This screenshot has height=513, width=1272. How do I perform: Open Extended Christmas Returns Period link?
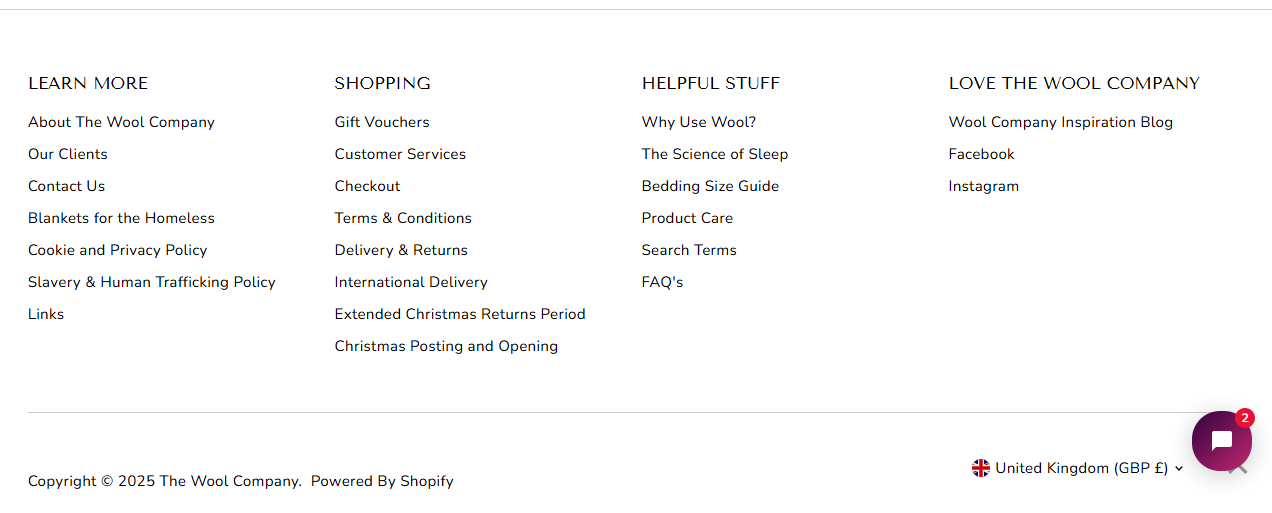pos(460,314)
